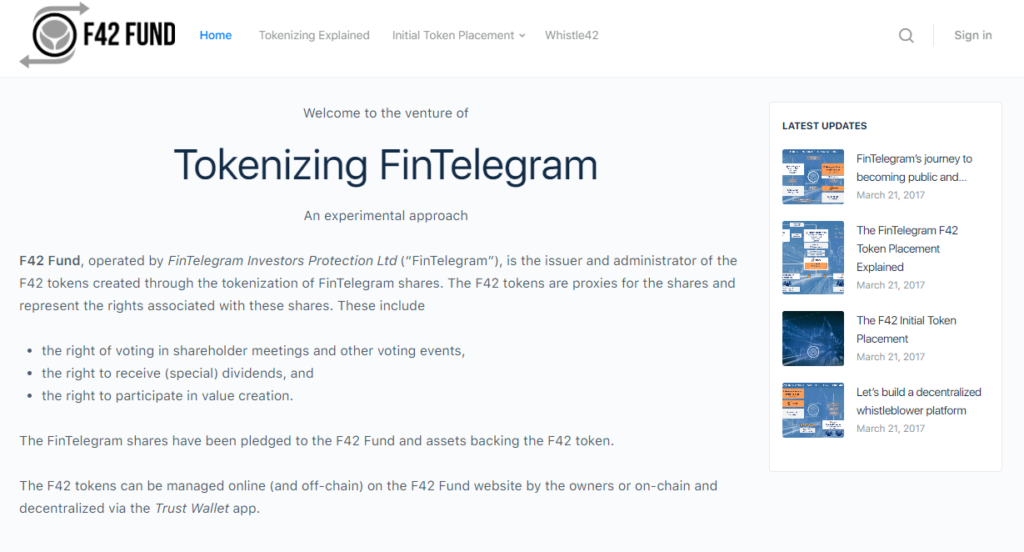Open thumbnail for Token Placement Explained post
This screenshot has height=552, width=1024.
coord(813,258)
